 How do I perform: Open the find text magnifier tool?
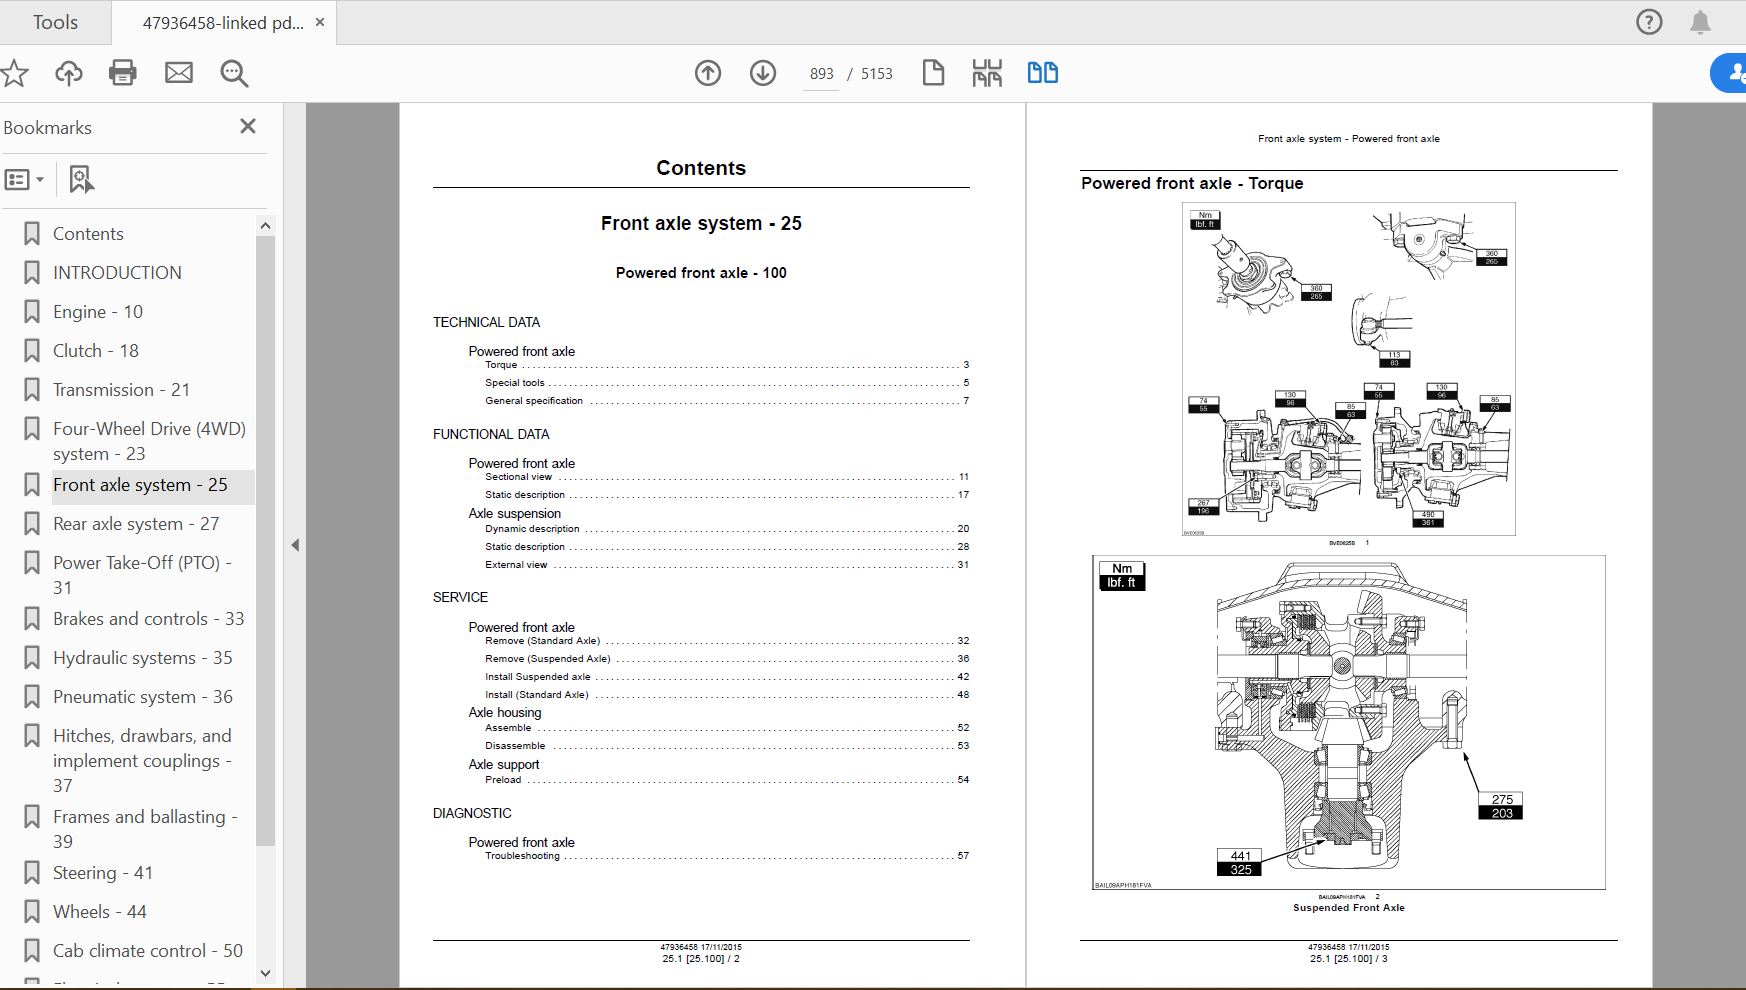coord(234,73)
